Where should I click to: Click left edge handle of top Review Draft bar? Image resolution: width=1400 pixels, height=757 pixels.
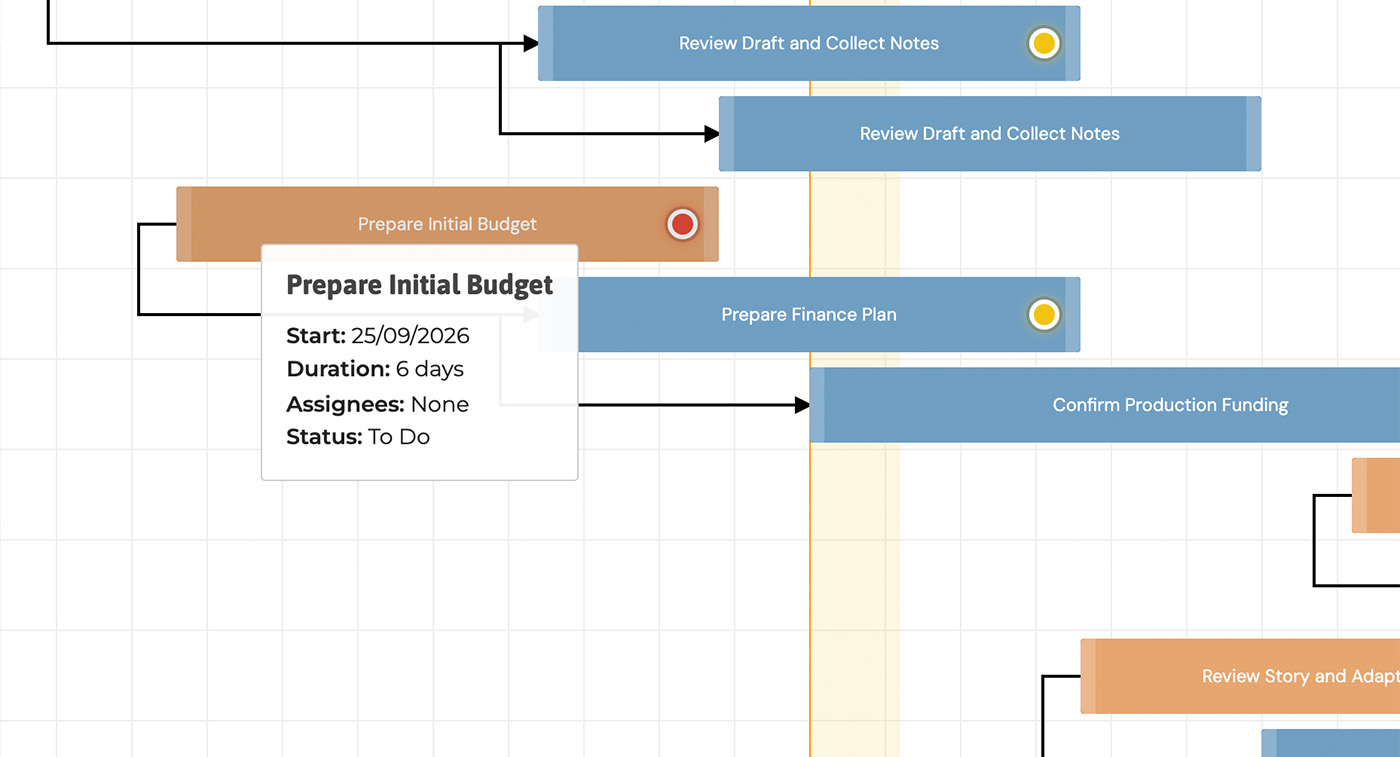[546, 43]
